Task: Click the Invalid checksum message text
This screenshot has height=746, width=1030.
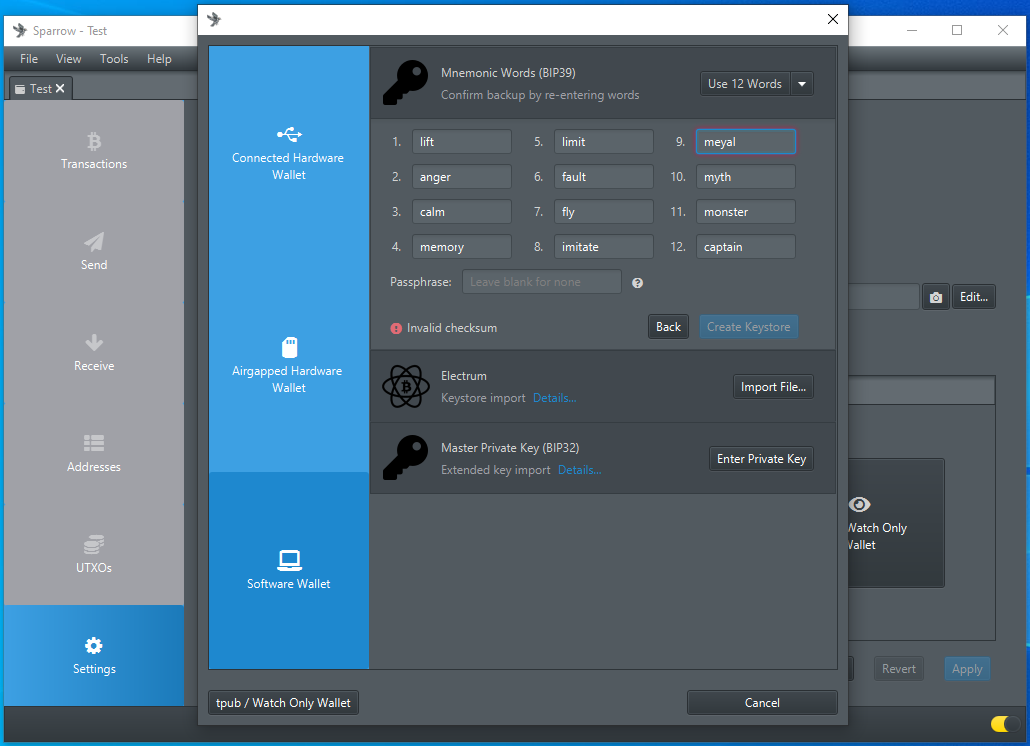Action: [452, 328]
